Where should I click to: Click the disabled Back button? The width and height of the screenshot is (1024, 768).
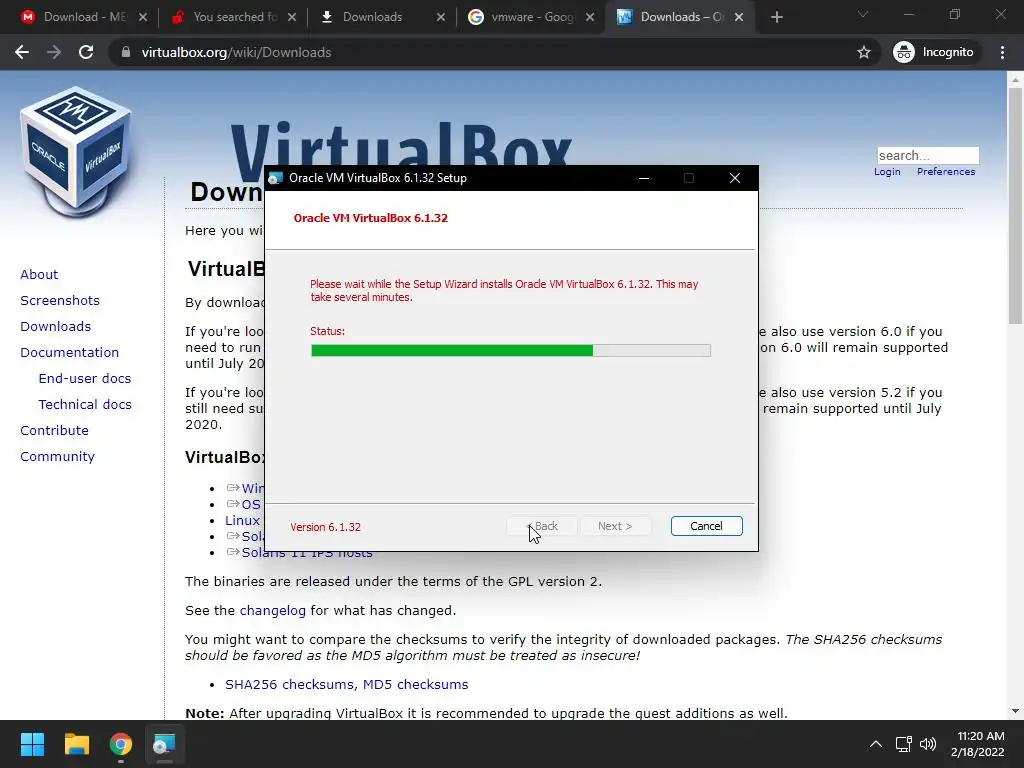(542, 526)
